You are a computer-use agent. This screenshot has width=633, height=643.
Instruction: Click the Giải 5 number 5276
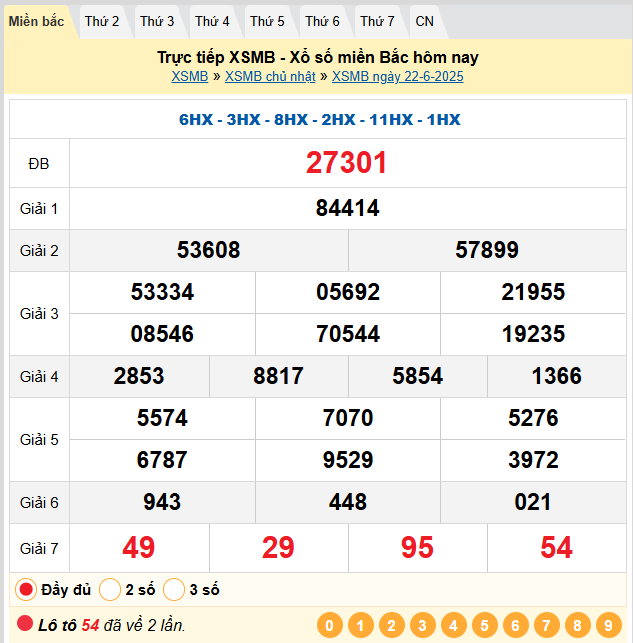(x=533, y=418)
